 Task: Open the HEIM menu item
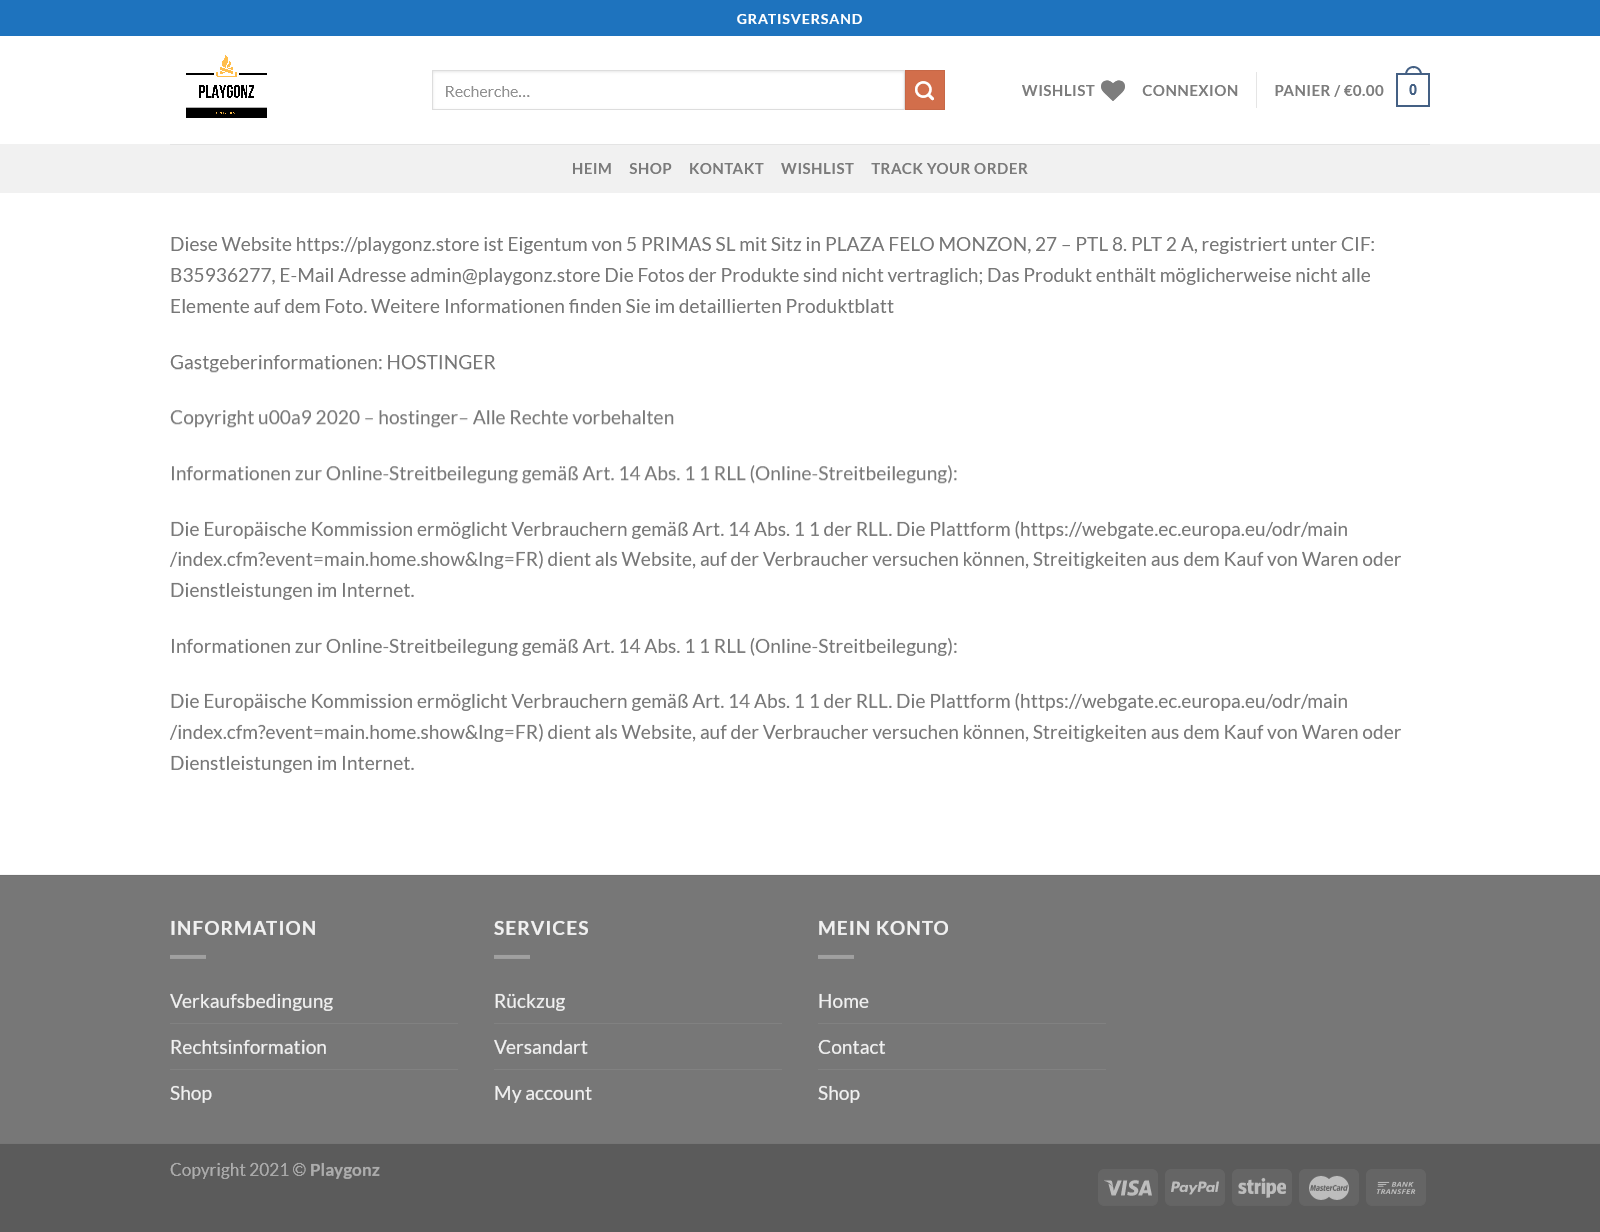tap(592, 168)
